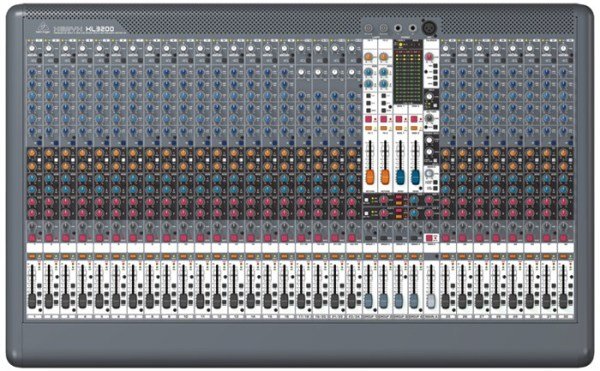Turn the leftmost channel top blue EQ knob
The width and height of the screenshot is (600, 371).
pos(32,72)
